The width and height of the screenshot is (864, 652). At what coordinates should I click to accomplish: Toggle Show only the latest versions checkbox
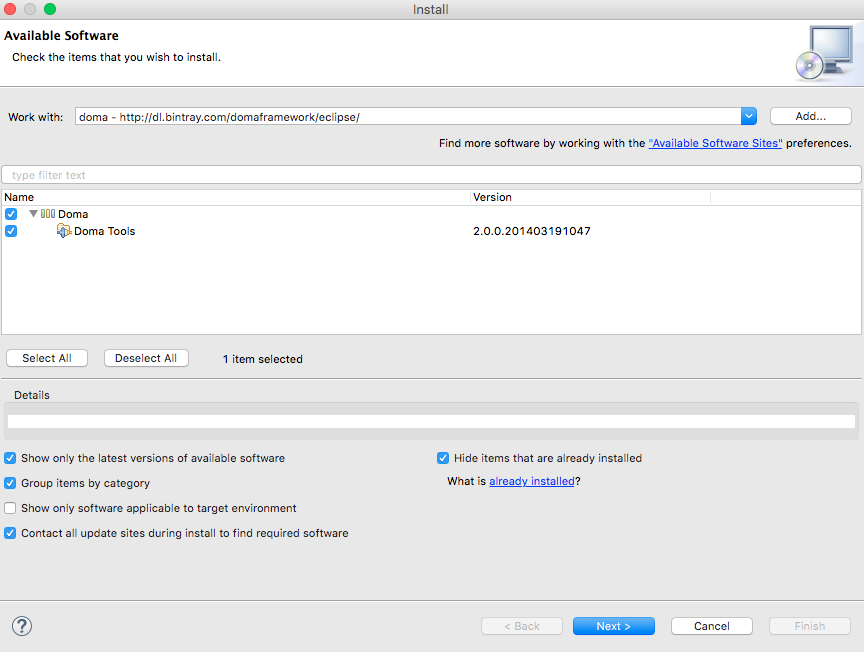pyautogui.click(x=10, y=458)
